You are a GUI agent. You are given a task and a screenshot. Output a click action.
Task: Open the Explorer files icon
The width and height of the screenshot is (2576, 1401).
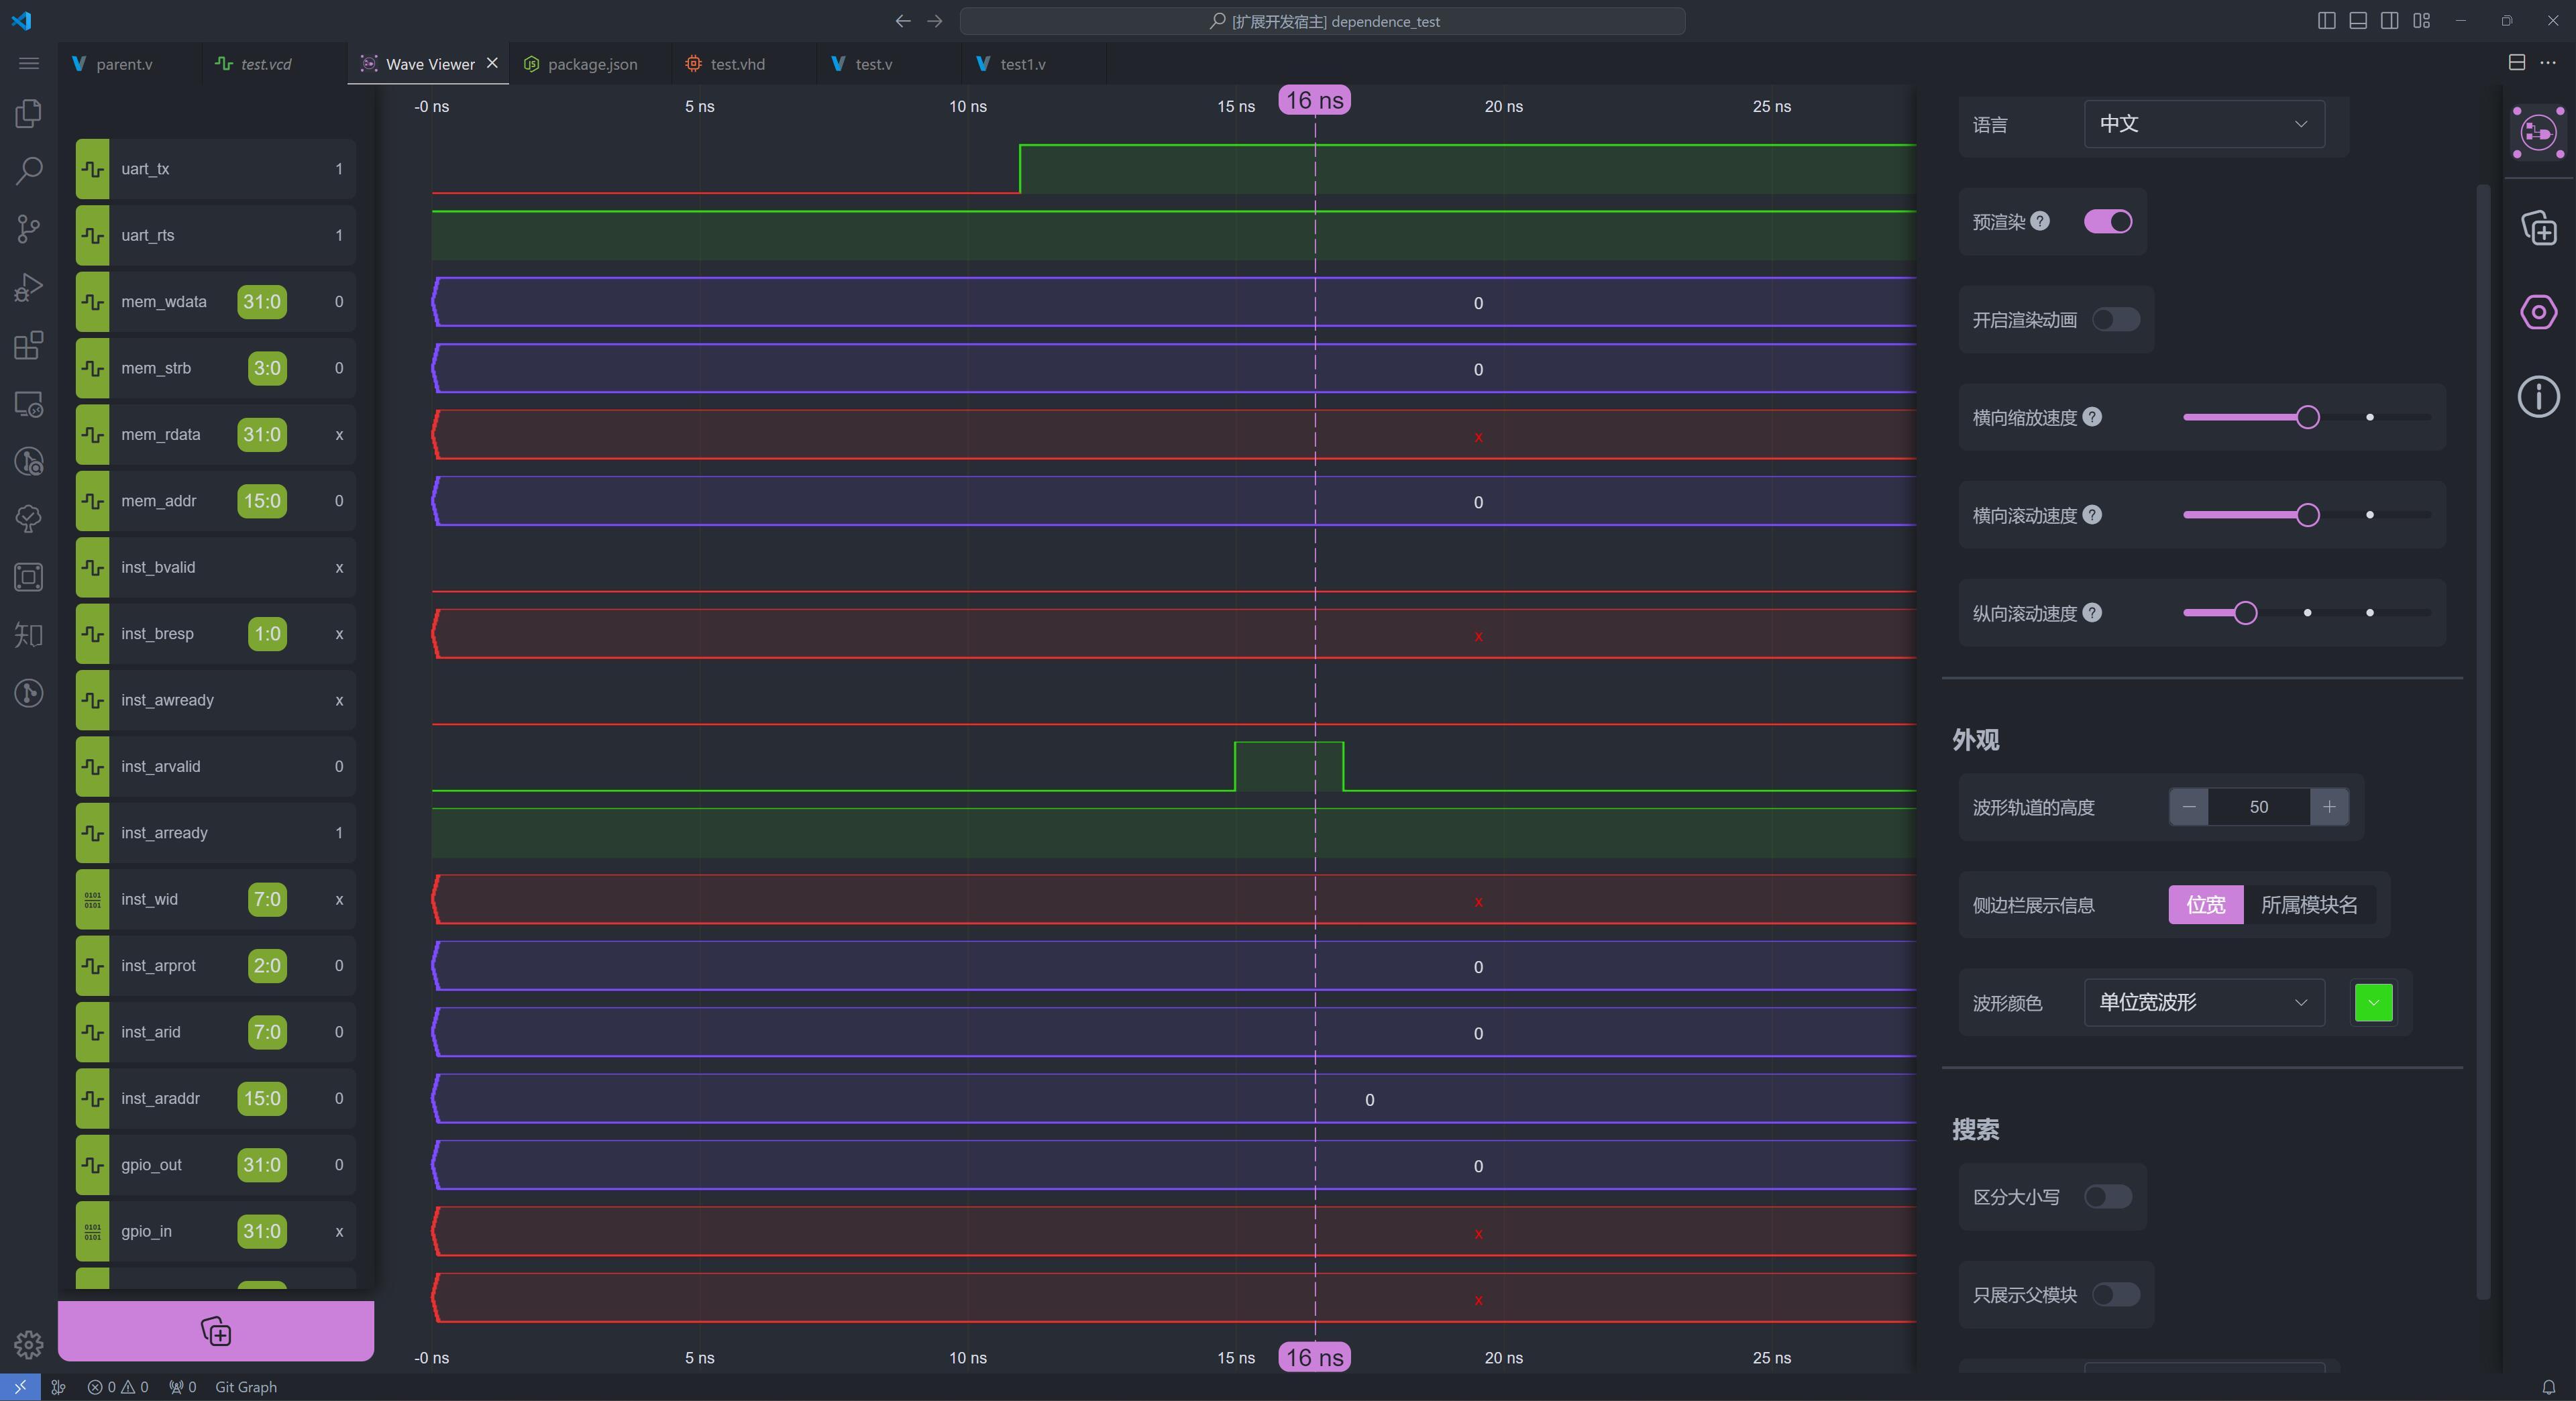click(28, 113)
